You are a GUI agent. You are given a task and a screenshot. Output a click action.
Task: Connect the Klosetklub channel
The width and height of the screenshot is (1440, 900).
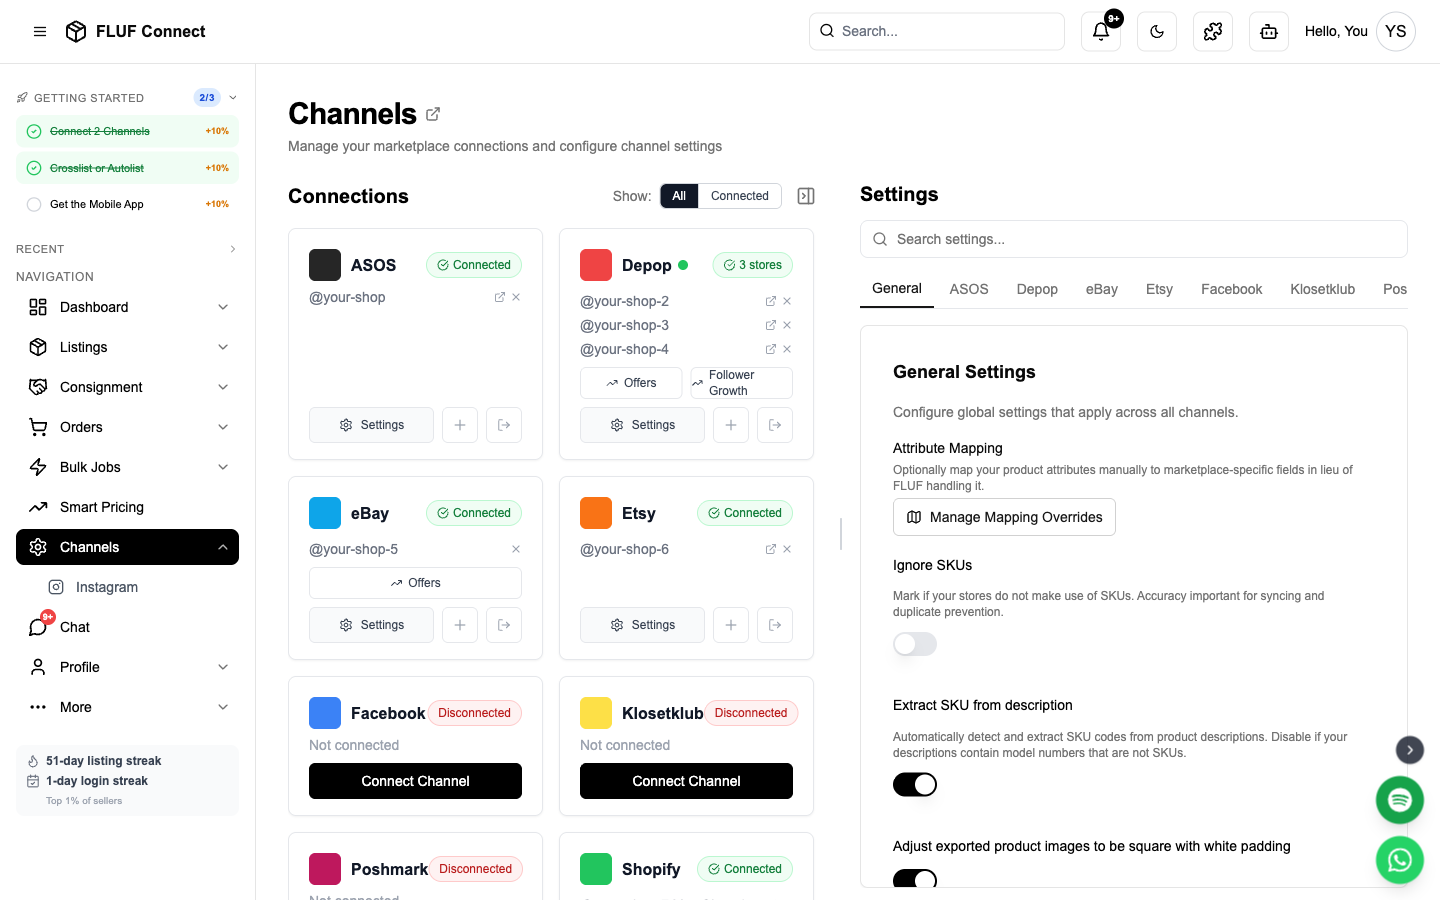coord(686,781)
